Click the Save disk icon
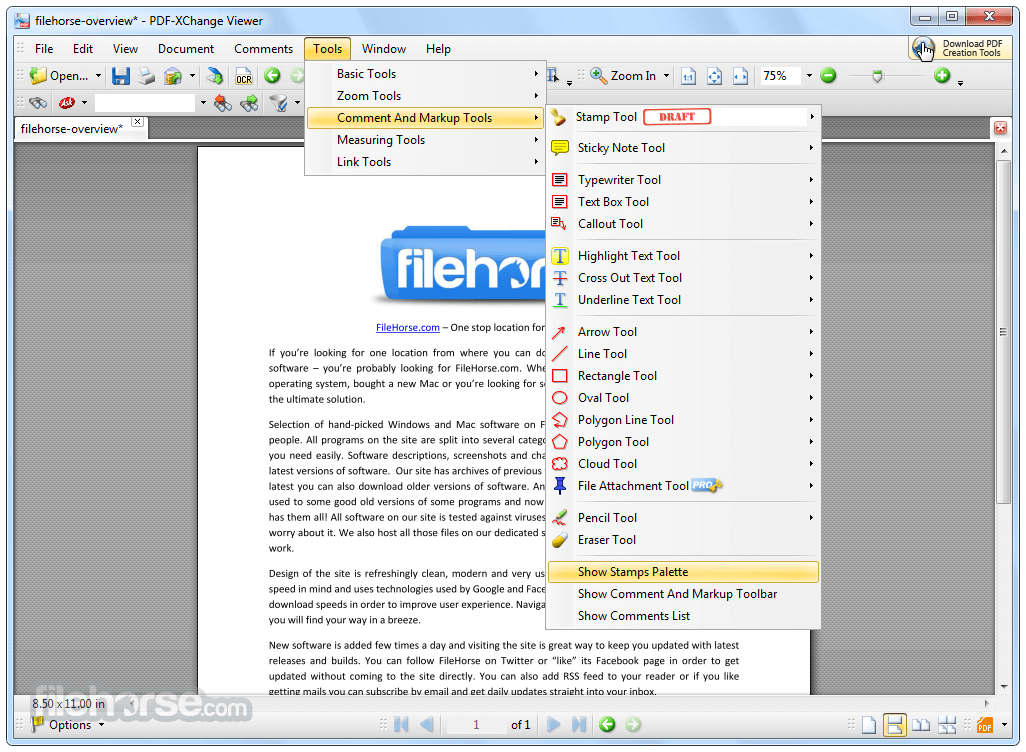Image resolution: width=1026 pixels, height=752 pixels. [x=120, y=76]
